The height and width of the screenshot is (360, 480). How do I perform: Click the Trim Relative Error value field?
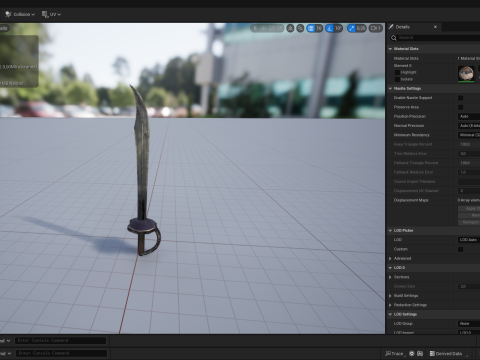pyautogui.click(x=469, y=154)
